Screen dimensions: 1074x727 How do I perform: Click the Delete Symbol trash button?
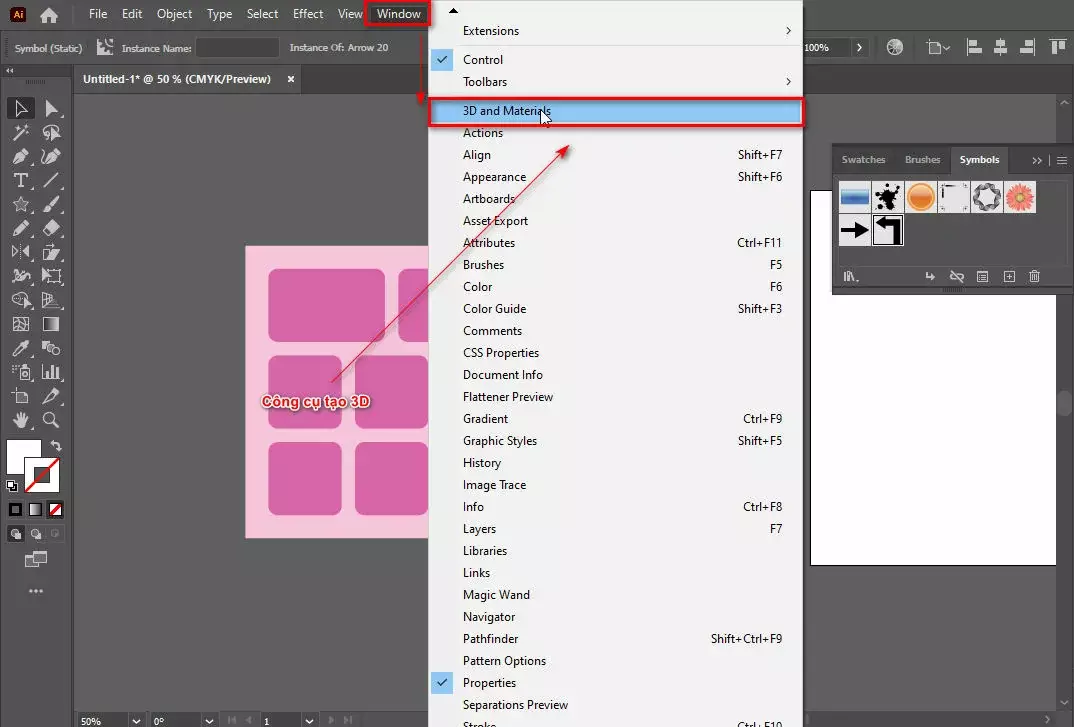[1034, 276]
